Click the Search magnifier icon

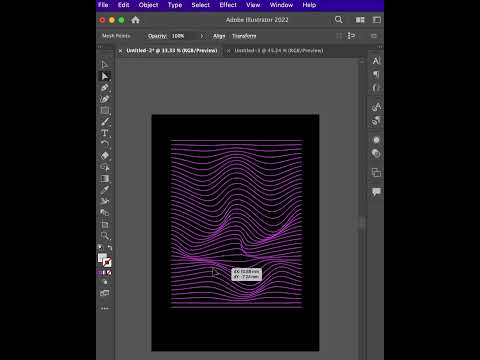point(339,20)
